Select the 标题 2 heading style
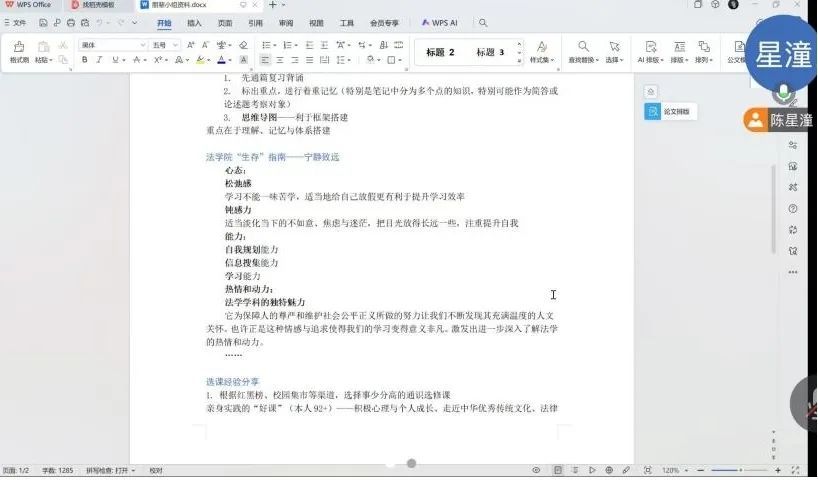 (440, 52)
